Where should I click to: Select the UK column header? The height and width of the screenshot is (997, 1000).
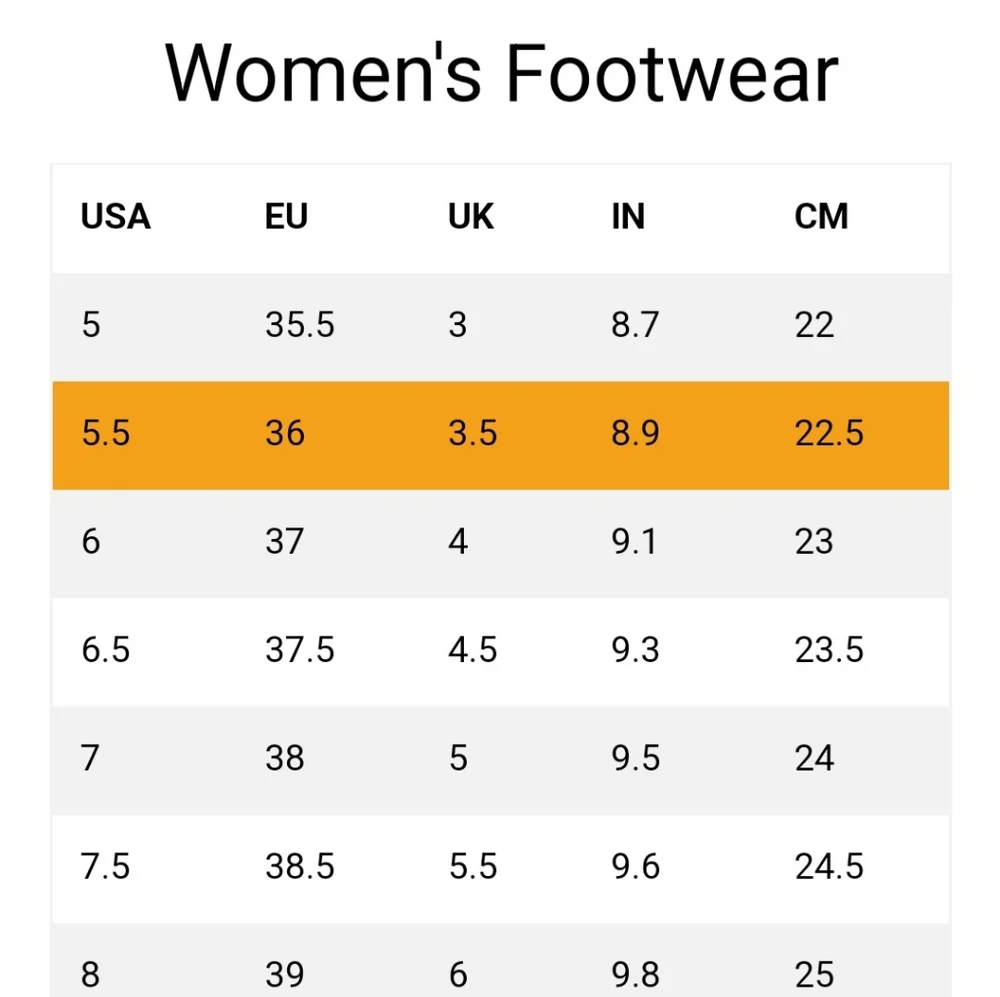click(471, 216)
